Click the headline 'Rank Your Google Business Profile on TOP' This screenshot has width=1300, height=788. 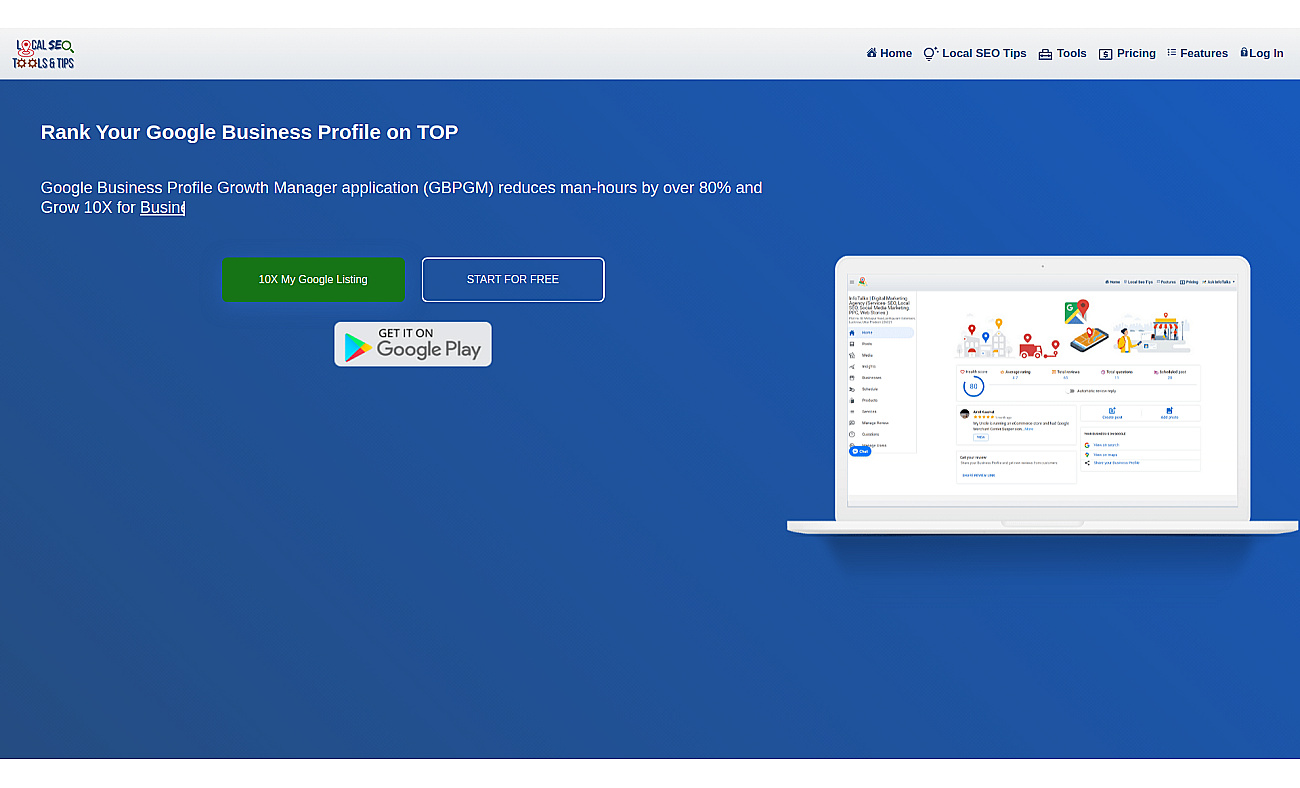pos(249,132)
